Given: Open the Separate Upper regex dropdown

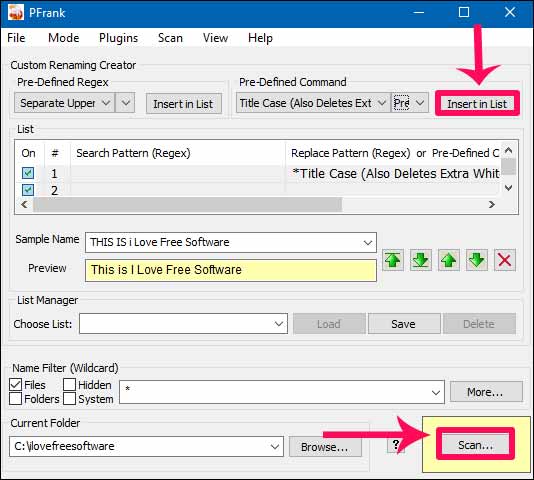Looking at the screenshot, I should coord(65,103).
